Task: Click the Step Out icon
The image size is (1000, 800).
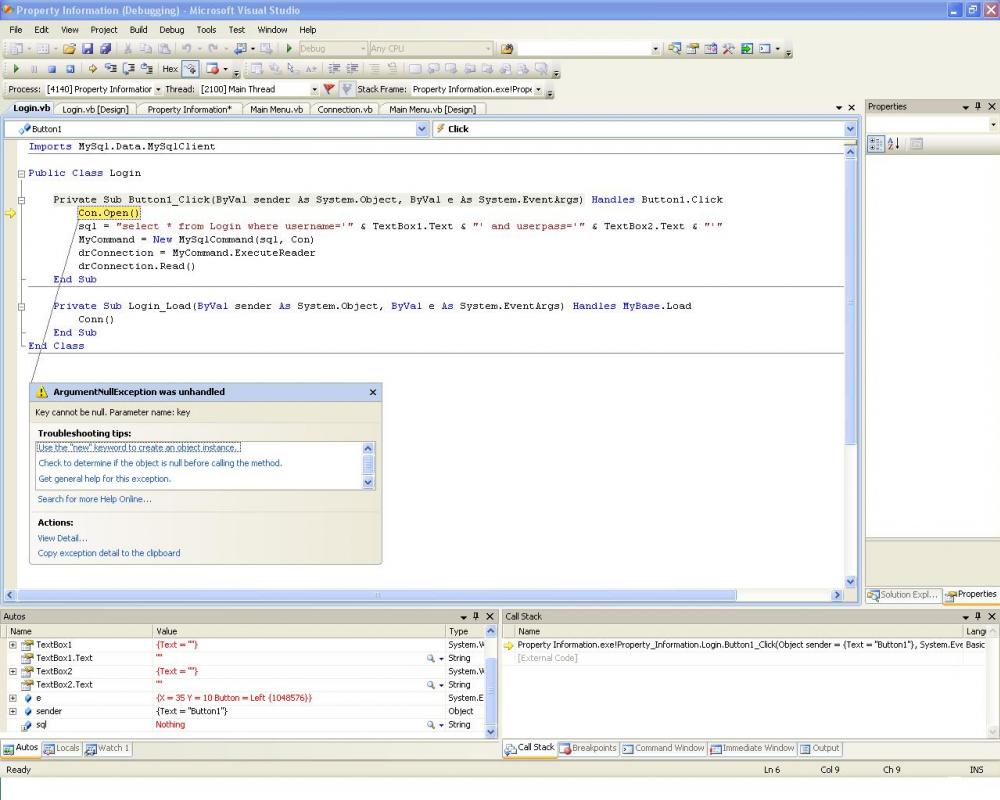Action: tap(146, 69)
